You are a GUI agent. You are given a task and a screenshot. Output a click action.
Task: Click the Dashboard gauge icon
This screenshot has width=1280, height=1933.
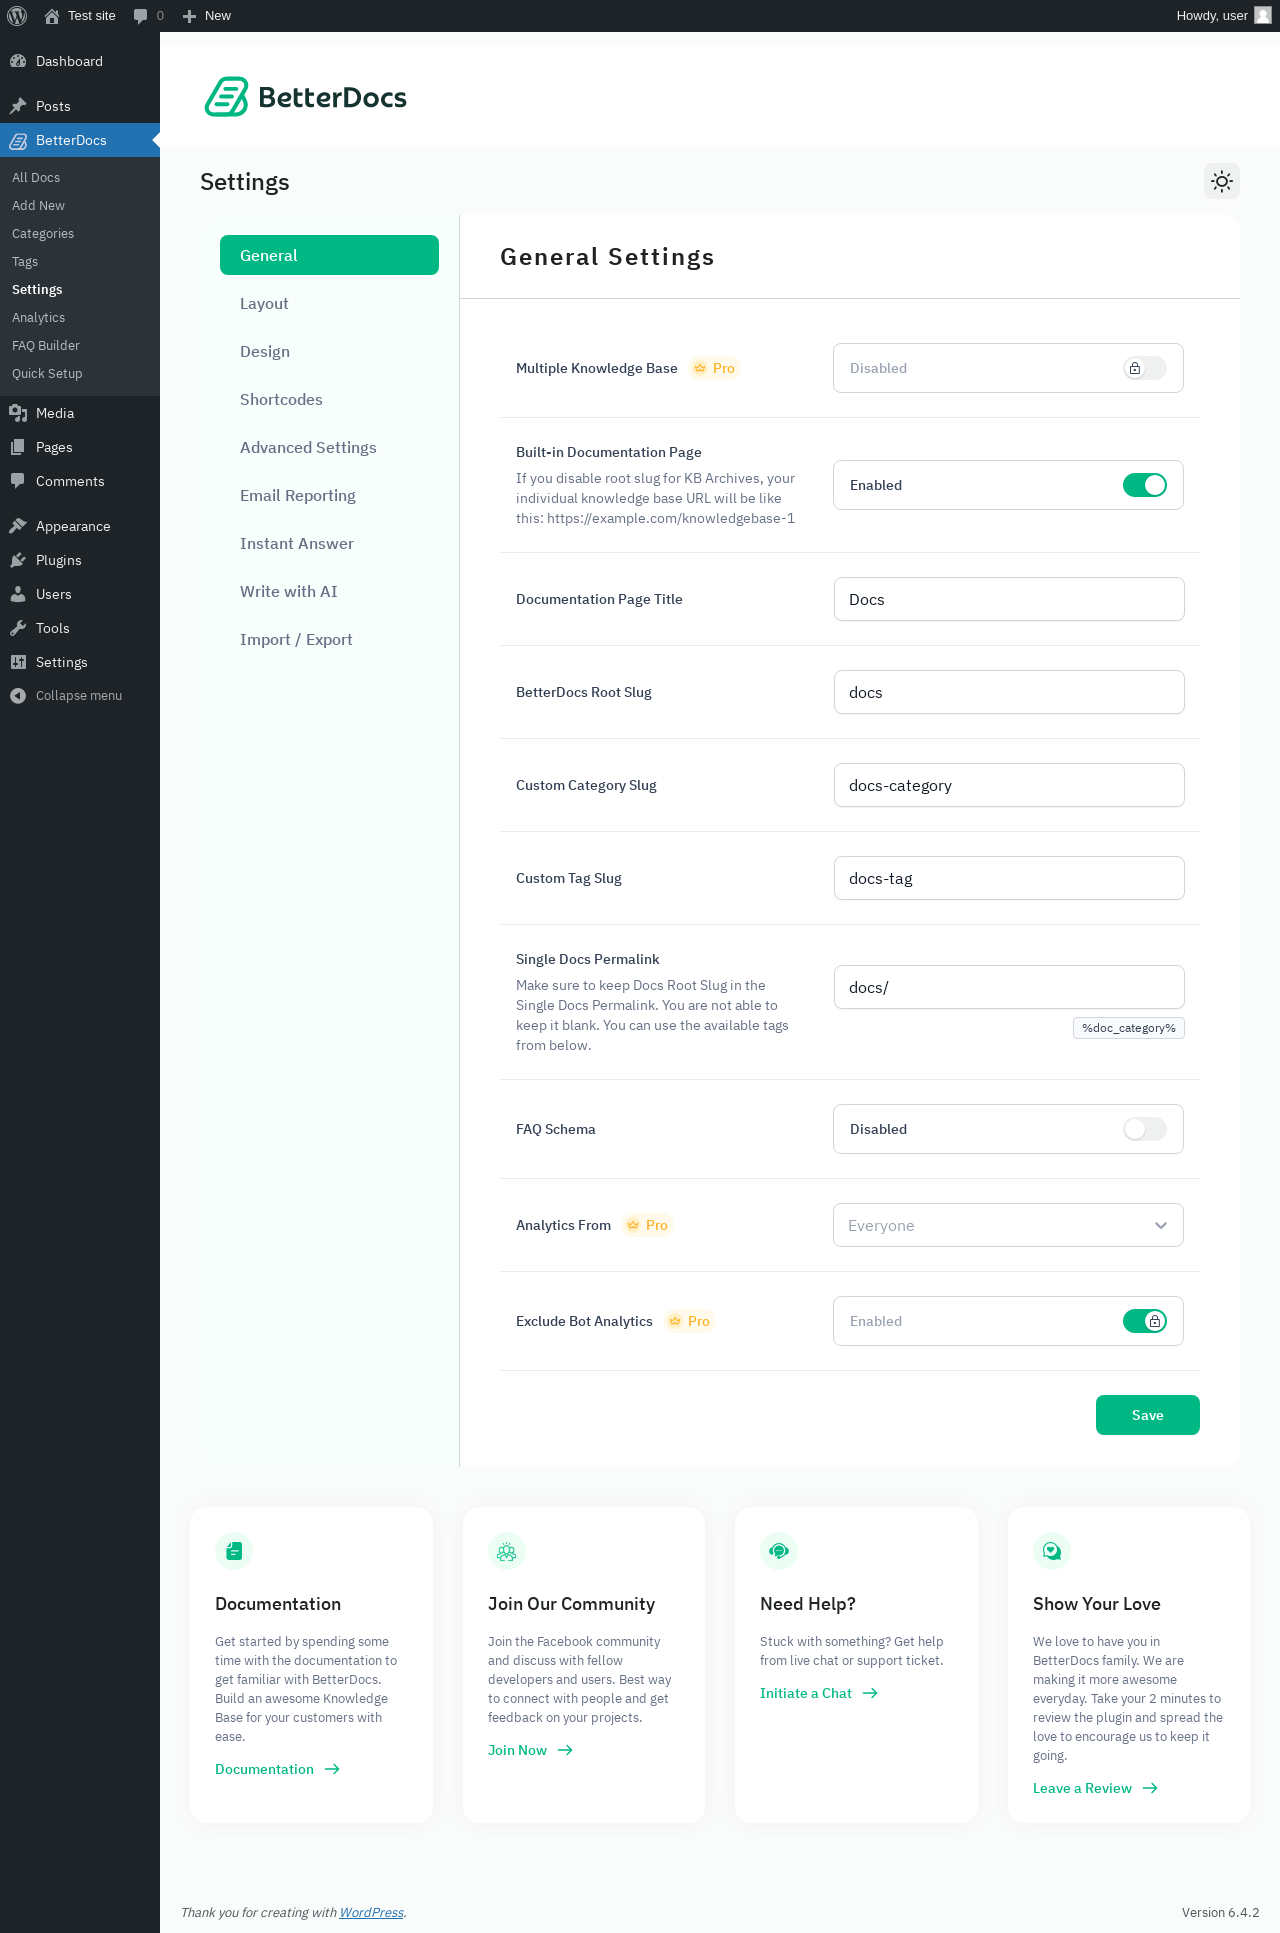[x=18, y=61]
